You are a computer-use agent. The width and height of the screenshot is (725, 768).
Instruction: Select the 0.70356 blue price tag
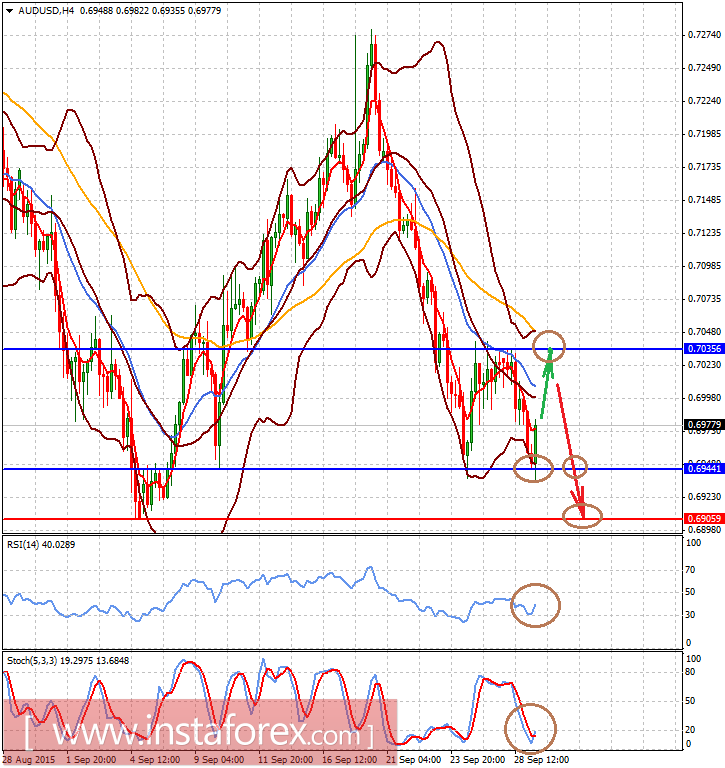(x=701, y=349)
